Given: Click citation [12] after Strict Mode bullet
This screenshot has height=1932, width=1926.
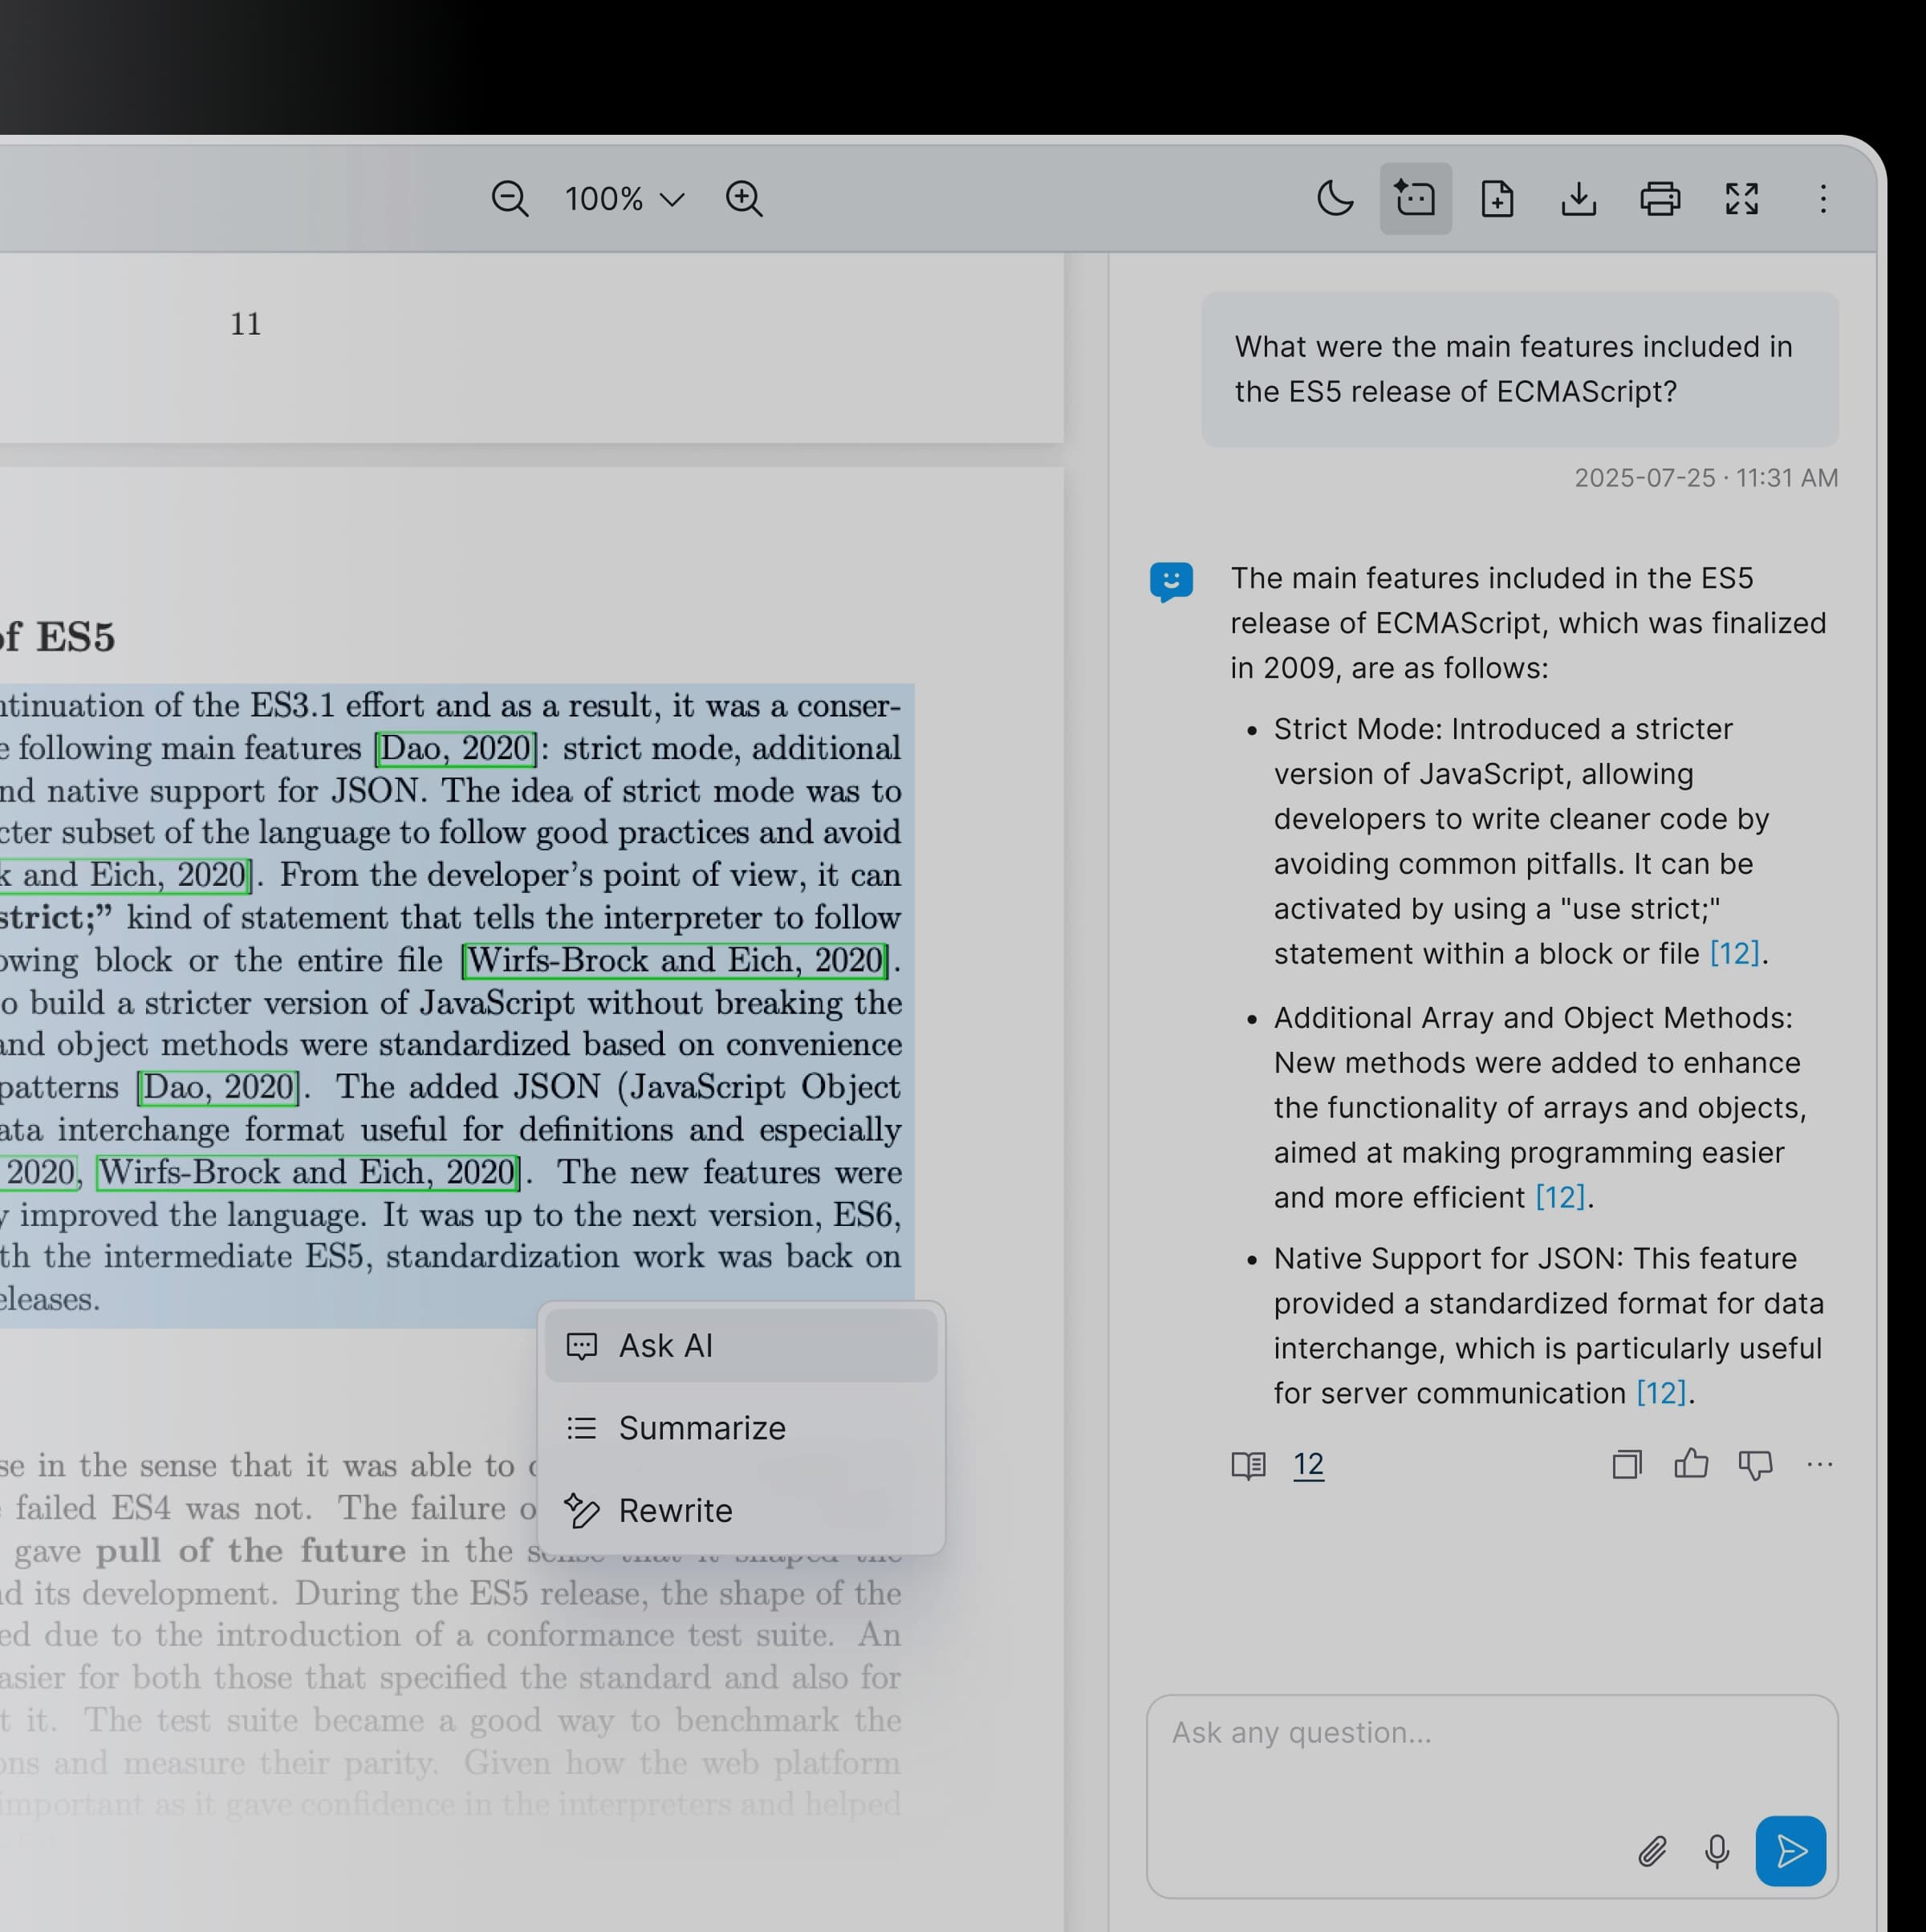Looking at the screenshot, I should tap(1734, 954).
